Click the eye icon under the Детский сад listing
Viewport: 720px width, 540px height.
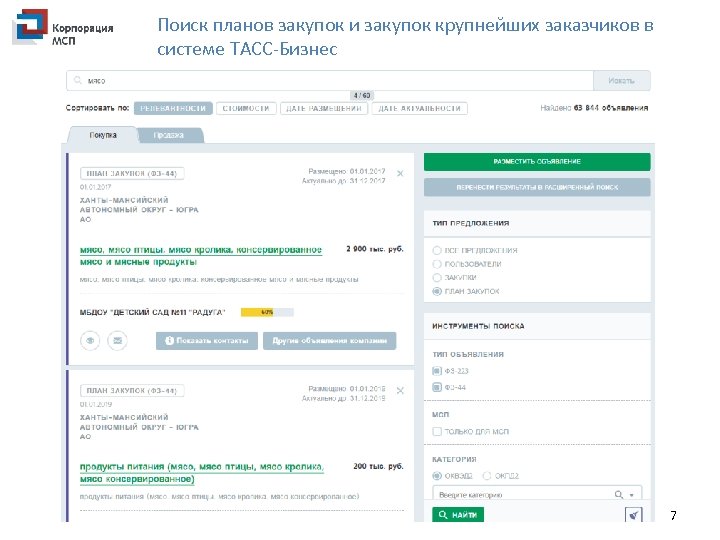(x=90, y=341)
